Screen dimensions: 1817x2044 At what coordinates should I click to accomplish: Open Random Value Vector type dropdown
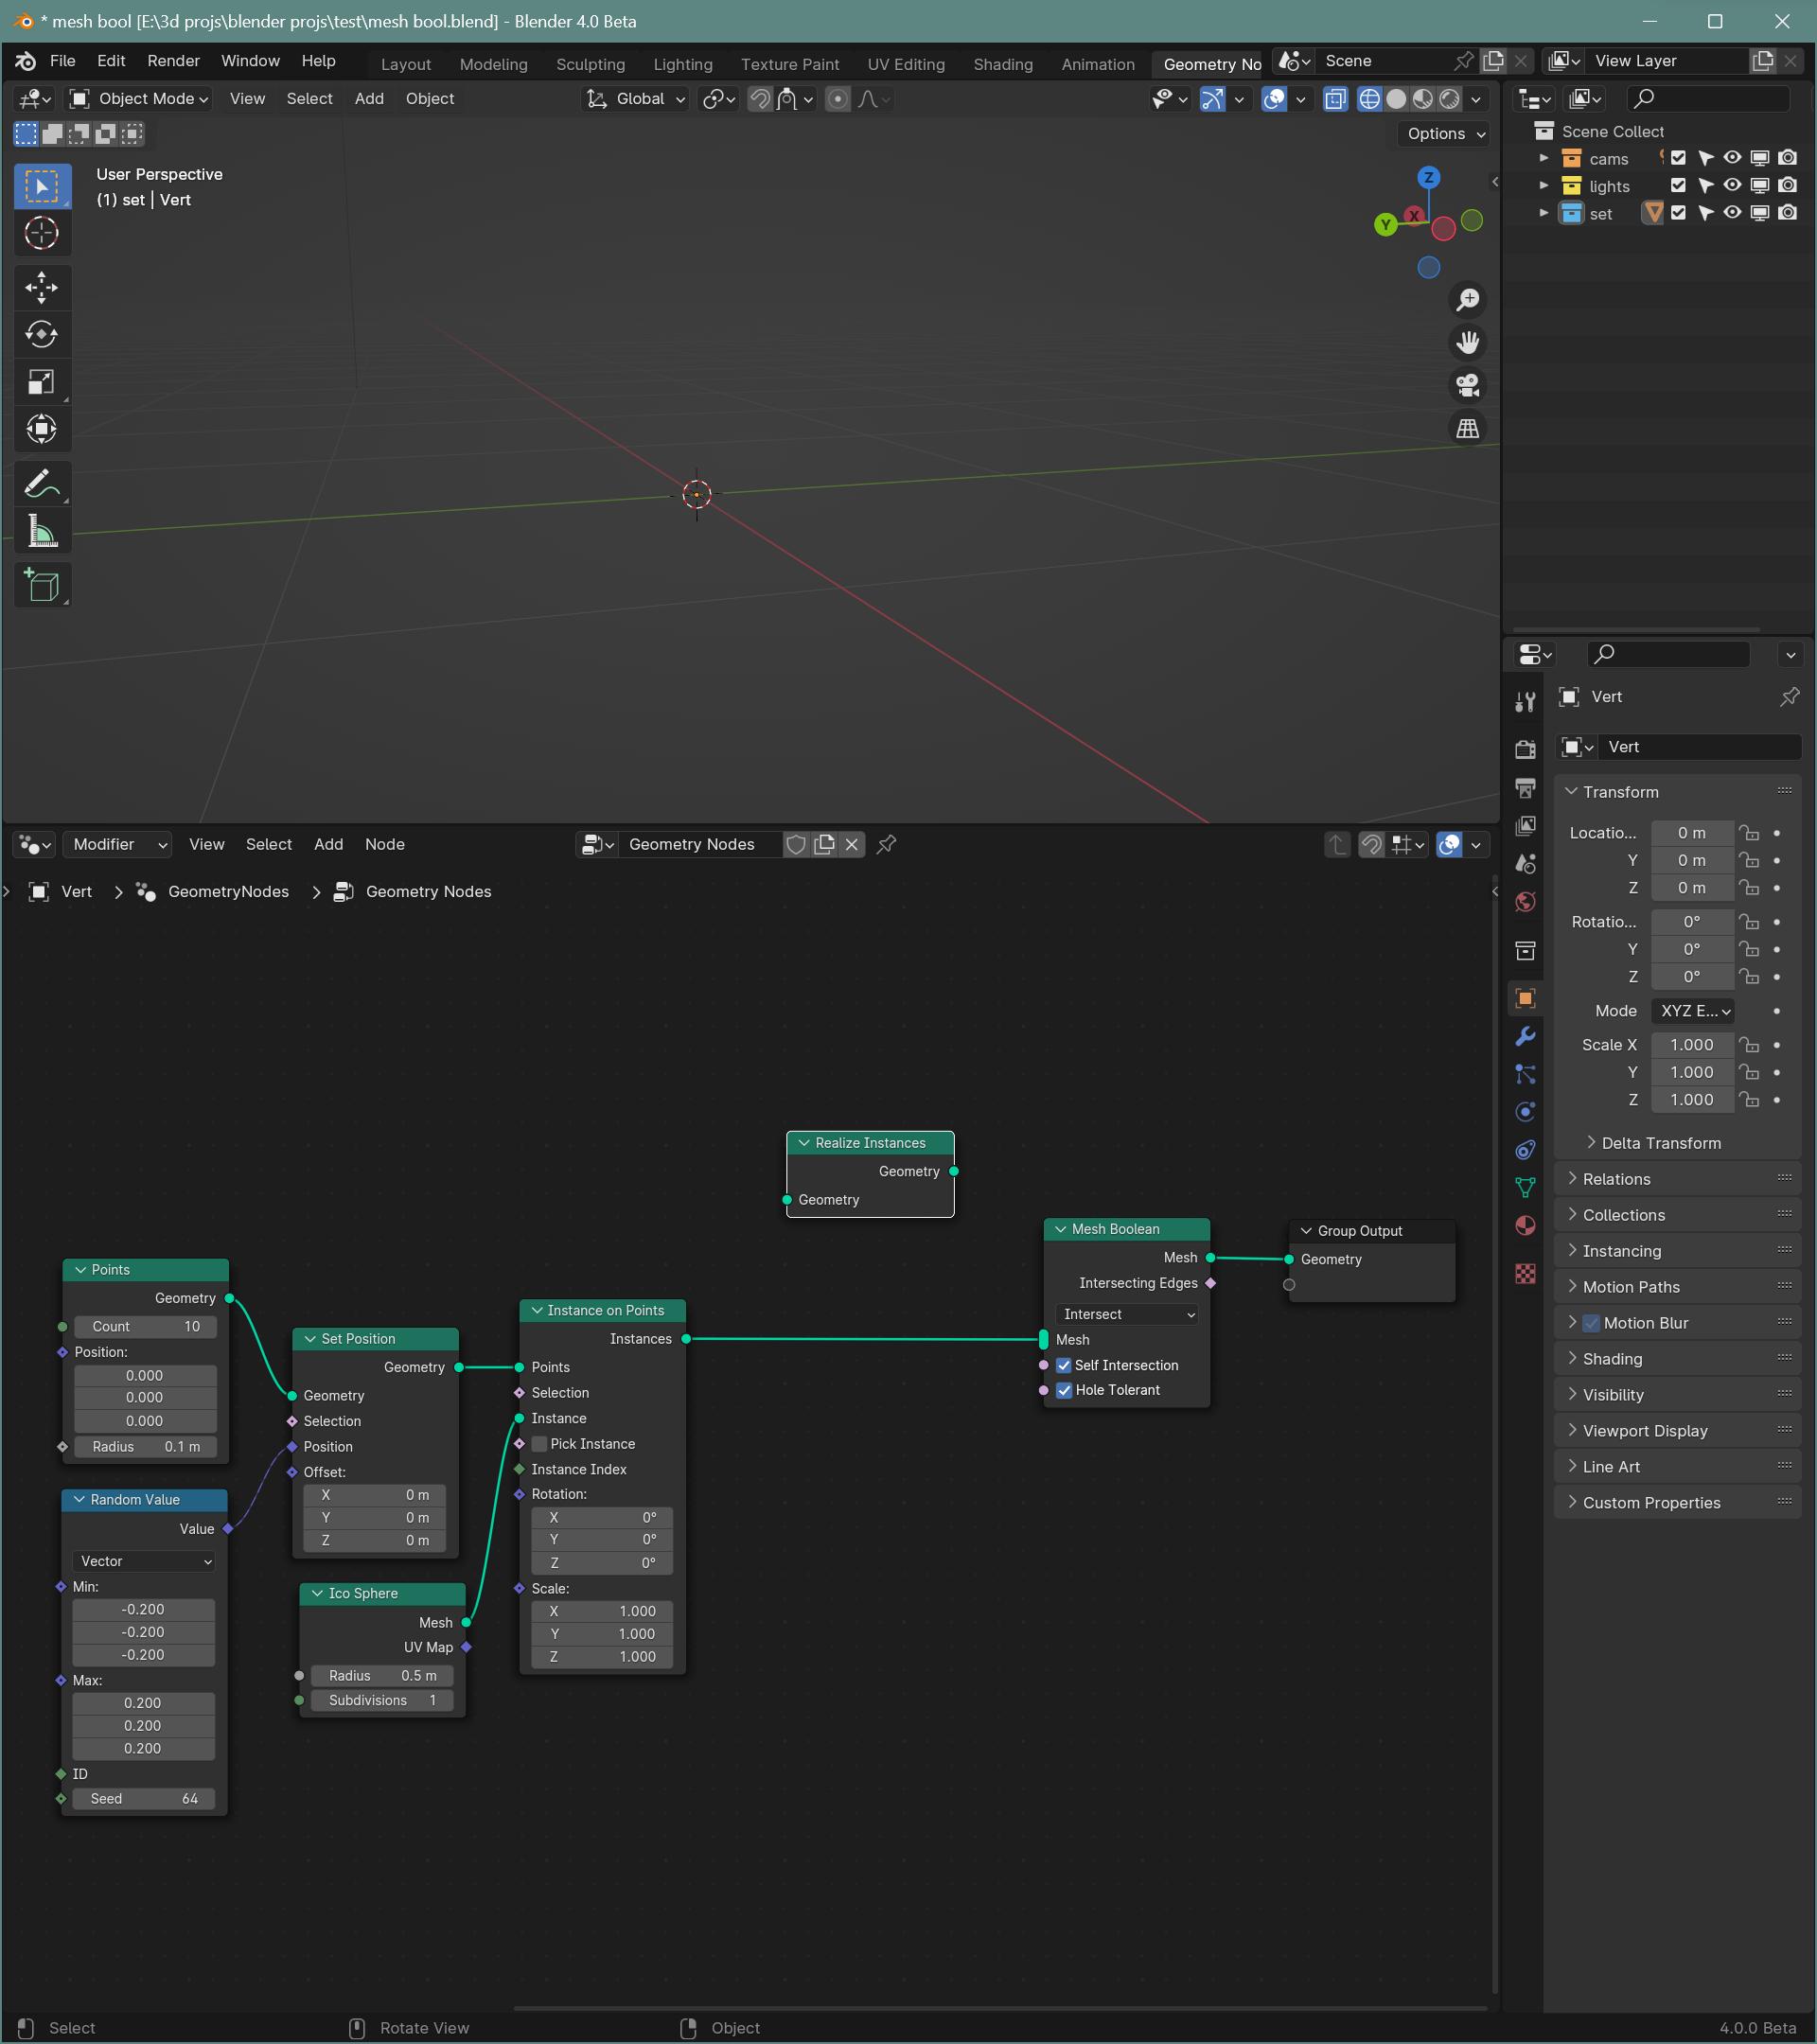coord(144,1562)
